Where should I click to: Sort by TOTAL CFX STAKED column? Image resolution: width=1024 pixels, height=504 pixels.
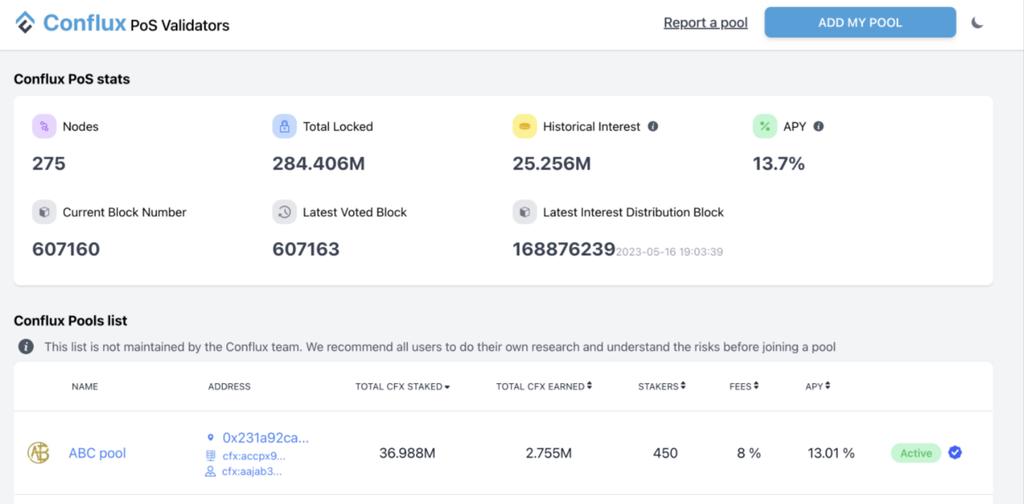click(402, 386)
